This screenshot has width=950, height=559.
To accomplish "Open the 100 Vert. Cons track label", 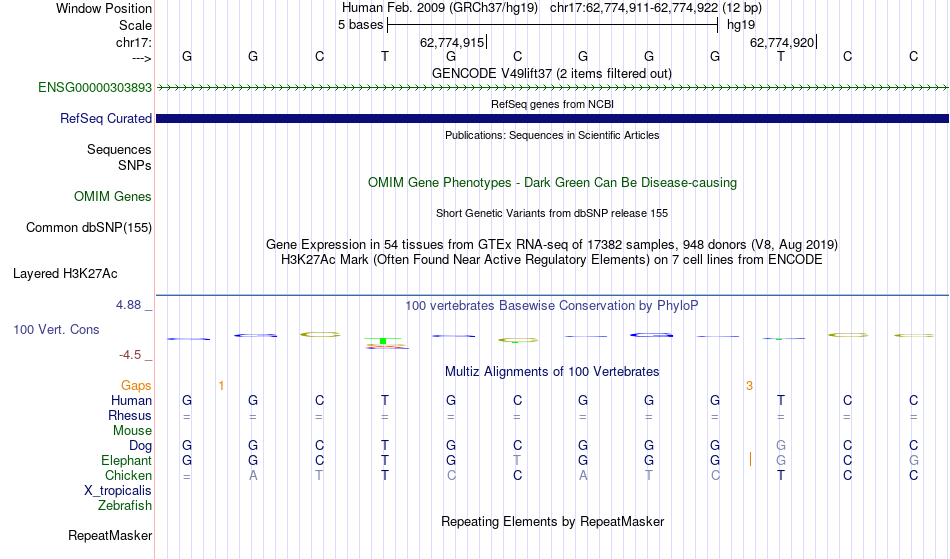I will coord(56,329).
